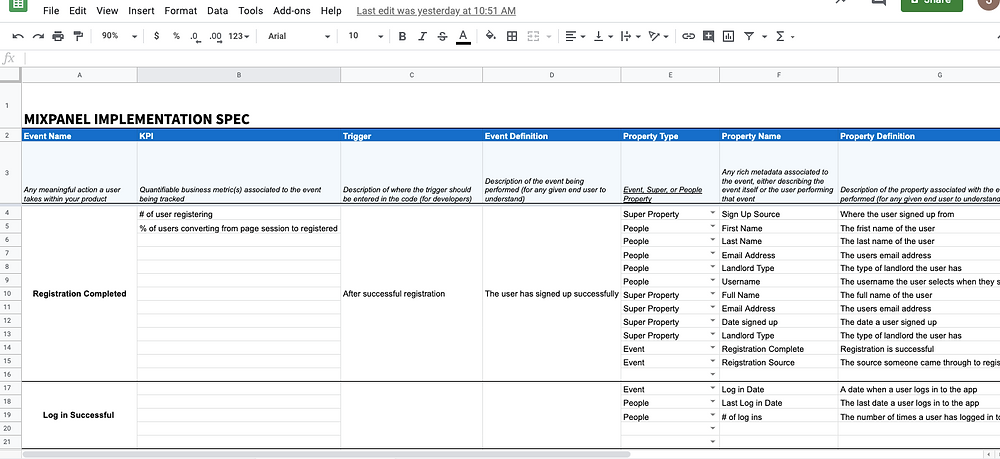Click the green Share button

coord(931,4)
